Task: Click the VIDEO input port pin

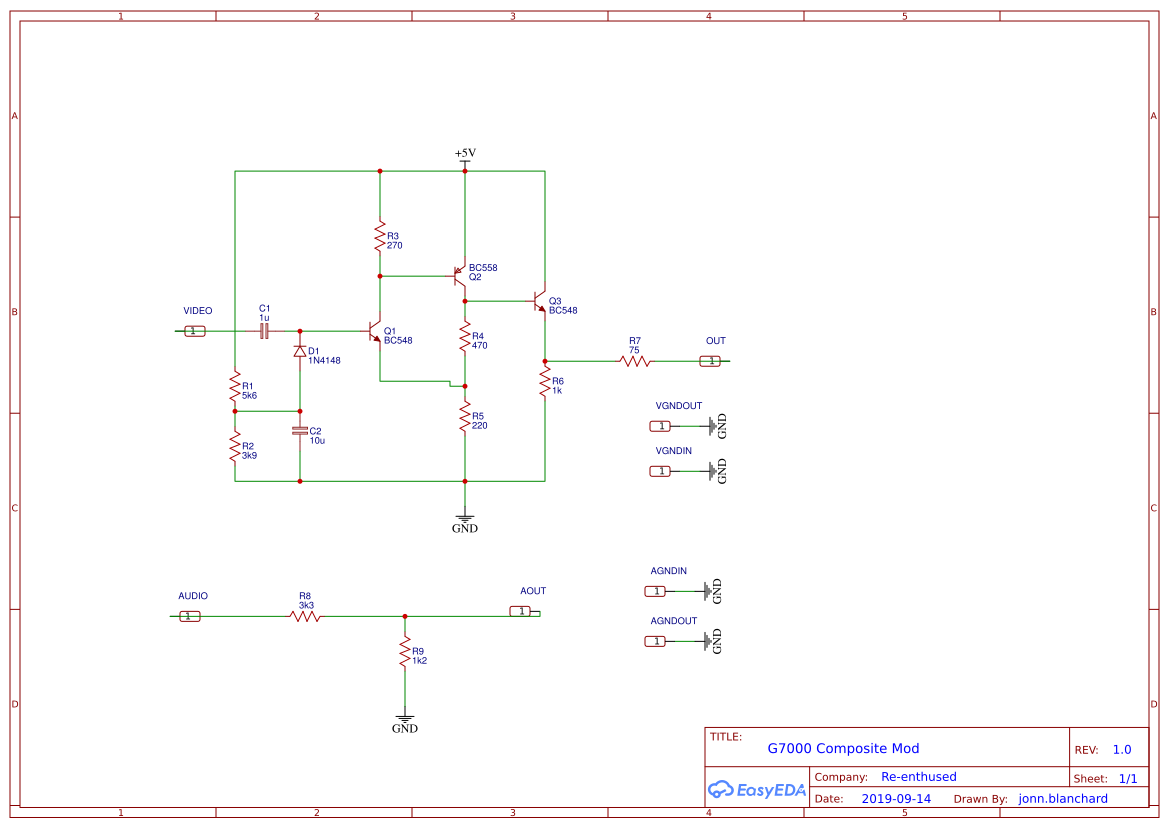Action: [195, 330]
